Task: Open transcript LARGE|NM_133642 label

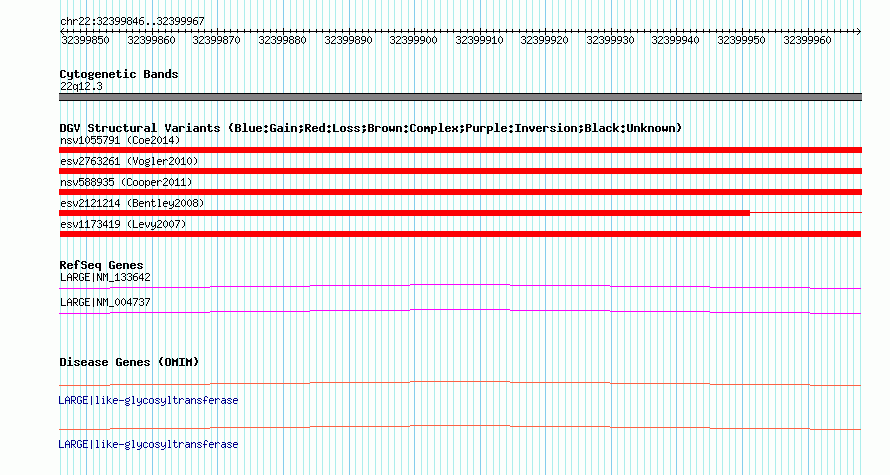Action: pos(105,278)
